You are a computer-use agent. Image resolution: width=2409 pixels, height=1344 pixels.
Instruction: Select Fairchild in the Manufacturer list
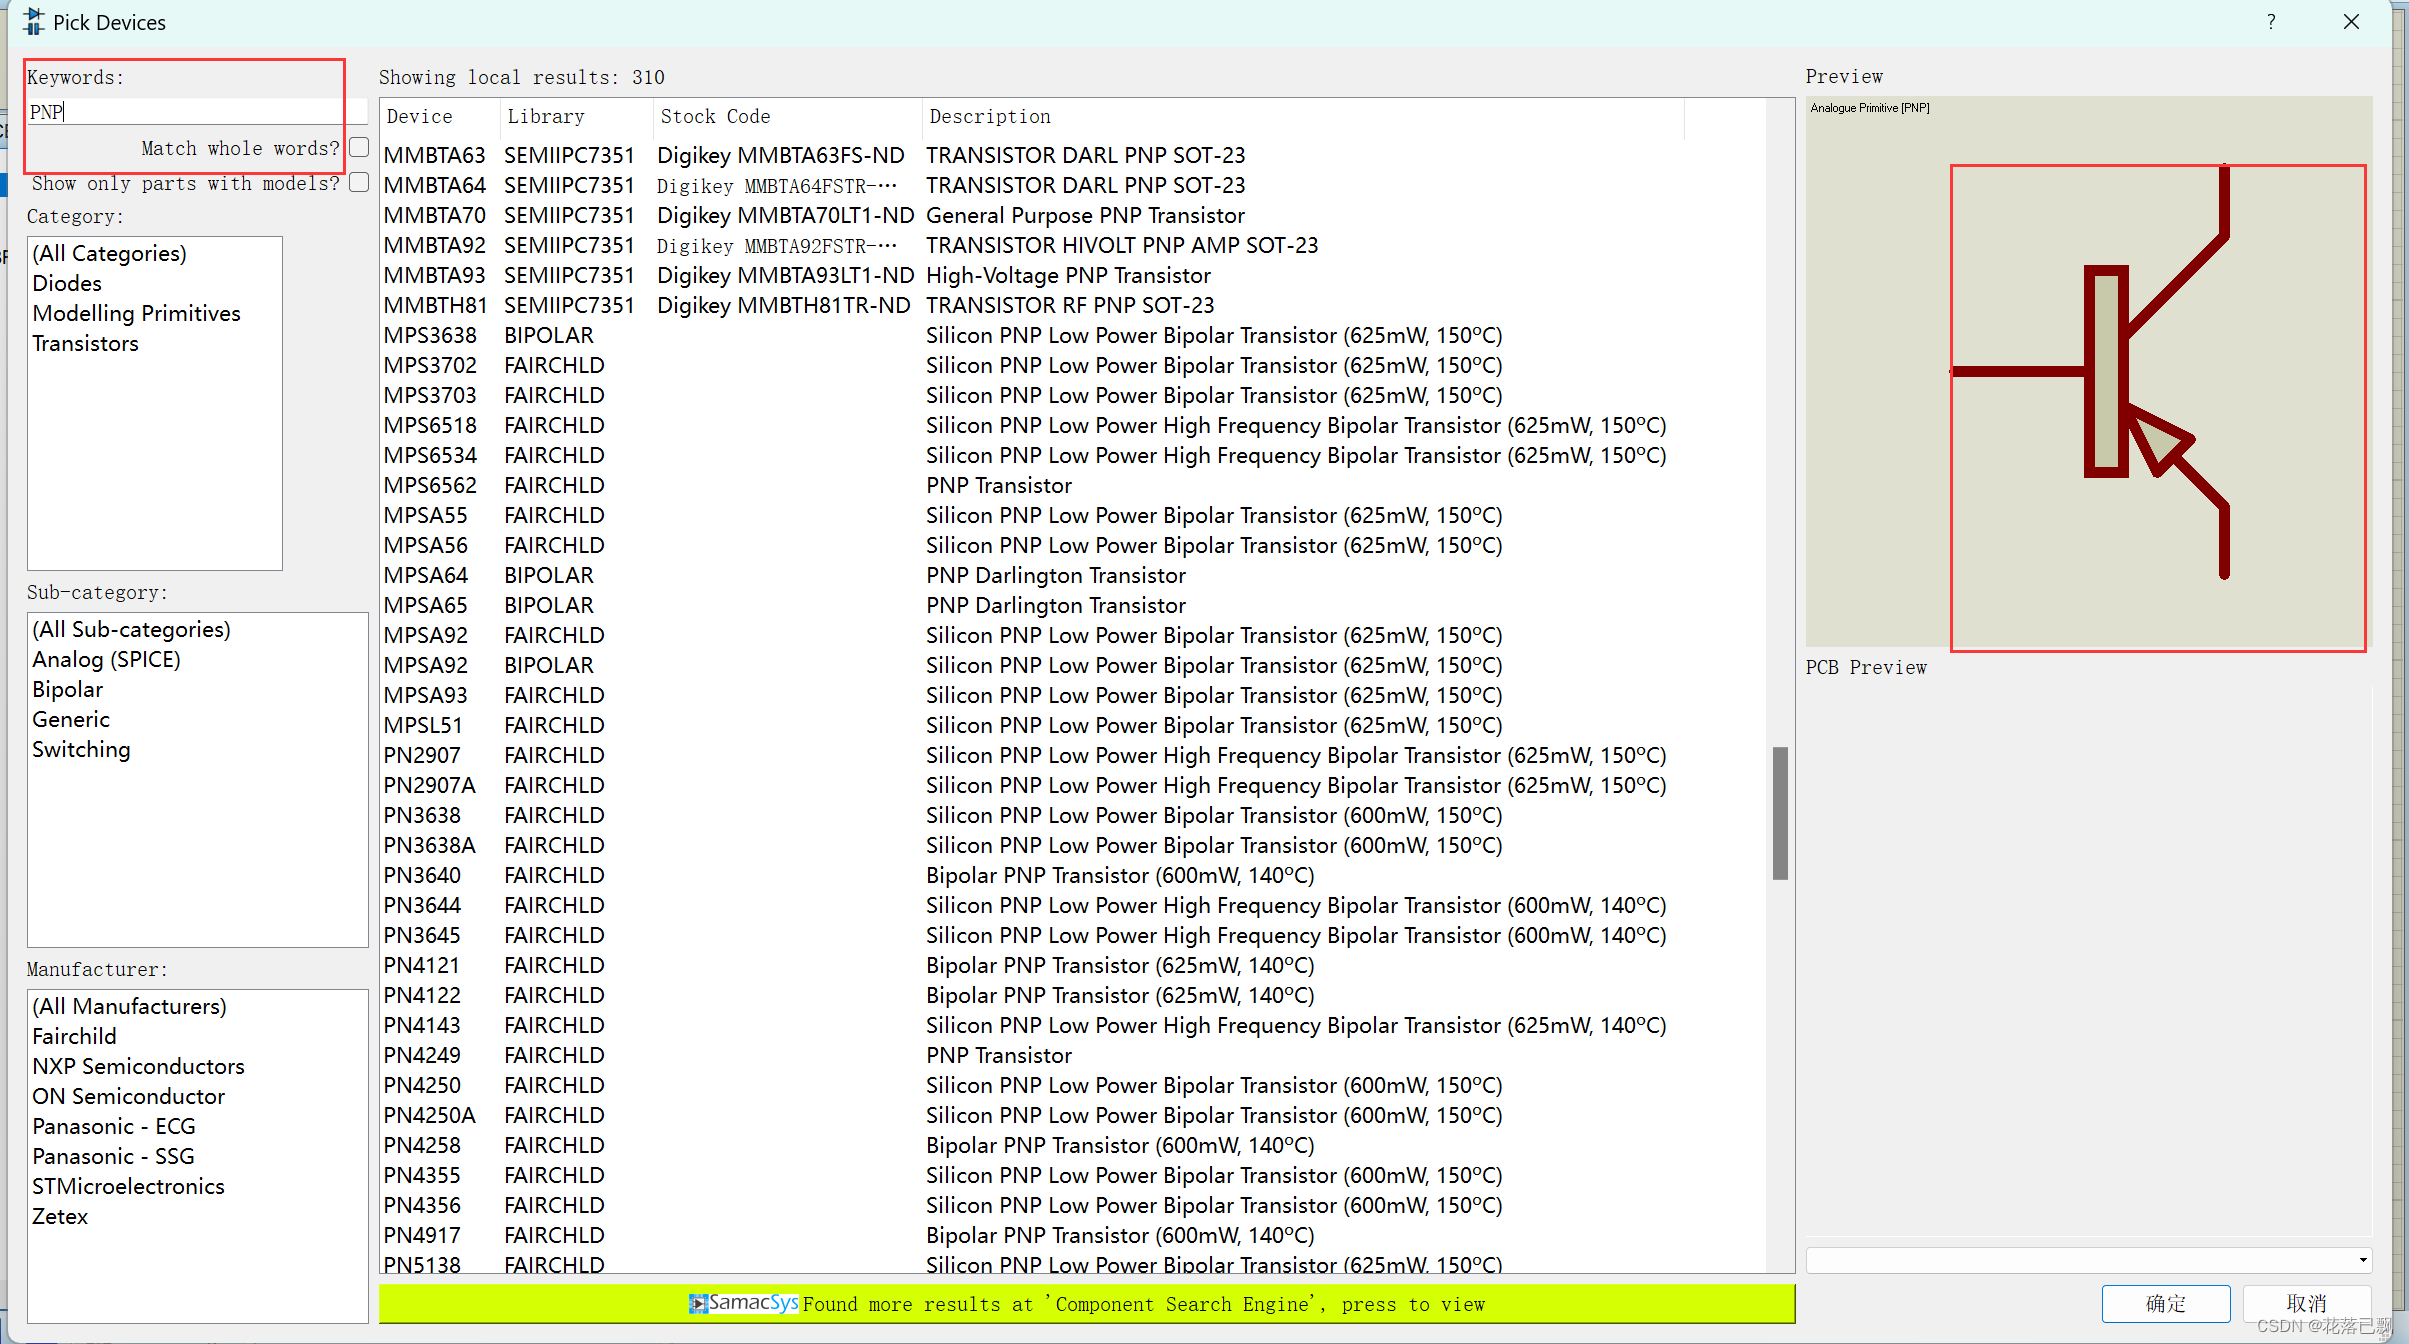pos(74,1036)
